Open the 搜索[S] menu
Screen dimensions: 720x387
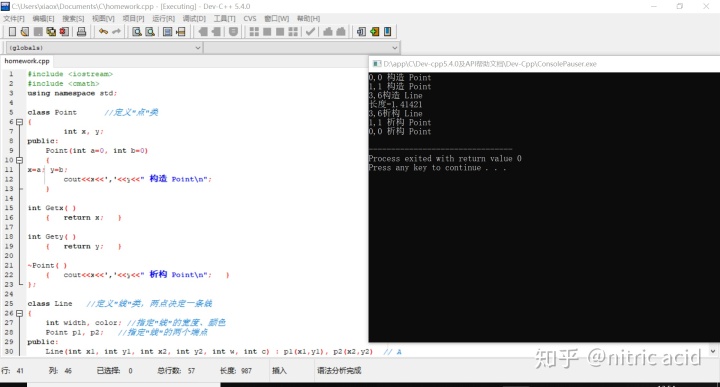(73, 18)
